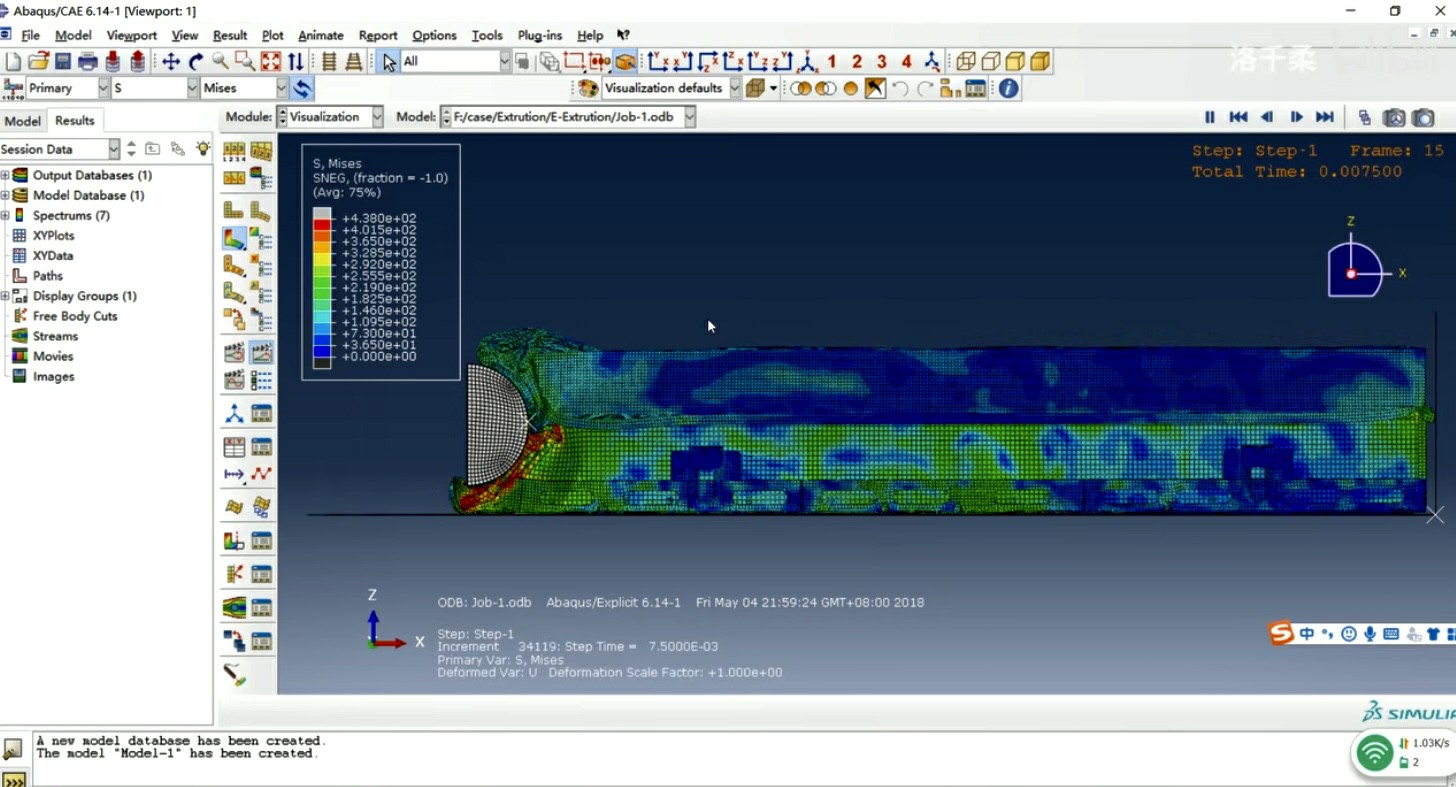Expand the Output Databases tree node
The height and width of the screenshot is (787, 1456).
[5, 175]
